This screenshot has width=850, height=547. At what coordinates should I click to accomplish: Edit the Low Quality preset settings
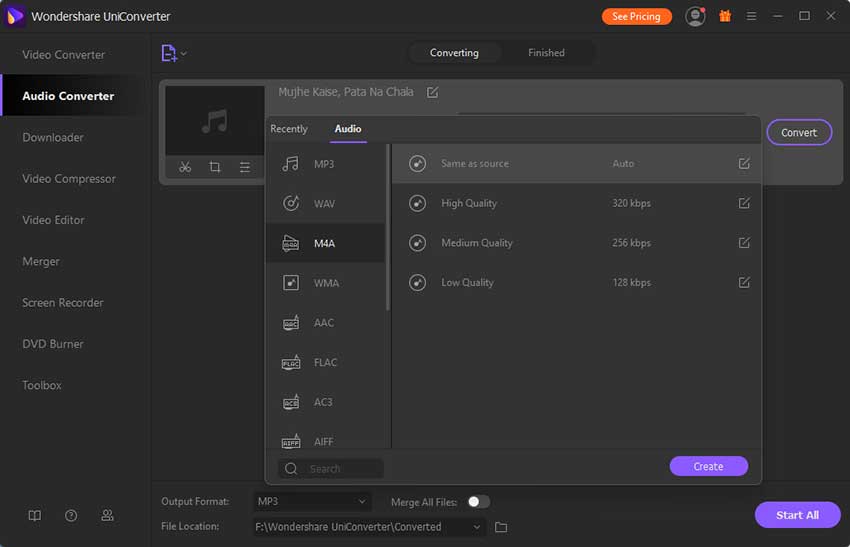744,282
